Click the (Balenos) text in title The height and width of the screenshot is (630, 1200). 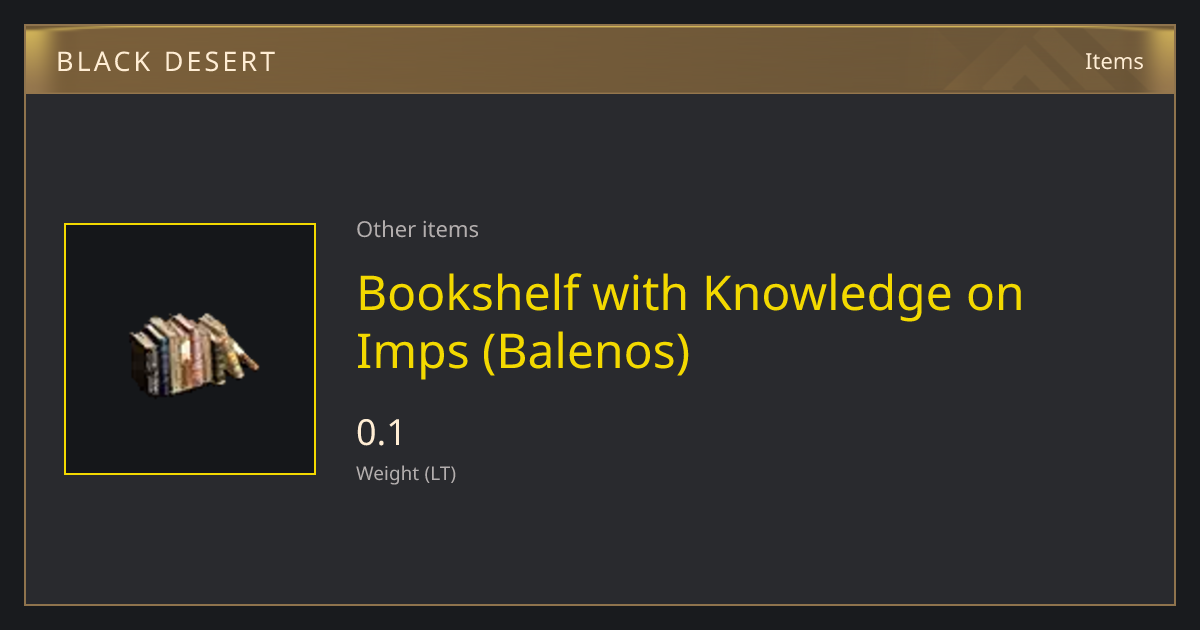point(586,353)
